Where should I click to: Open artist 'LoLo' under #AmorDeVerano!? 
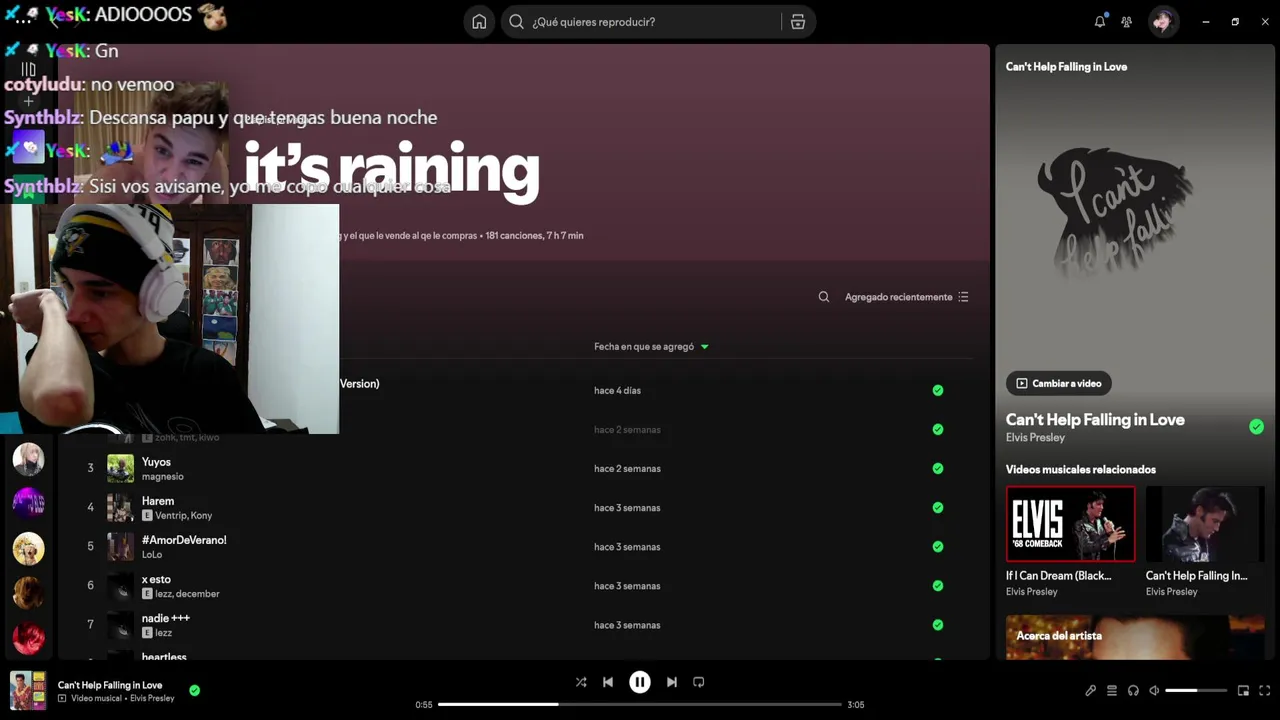[152, 555]
